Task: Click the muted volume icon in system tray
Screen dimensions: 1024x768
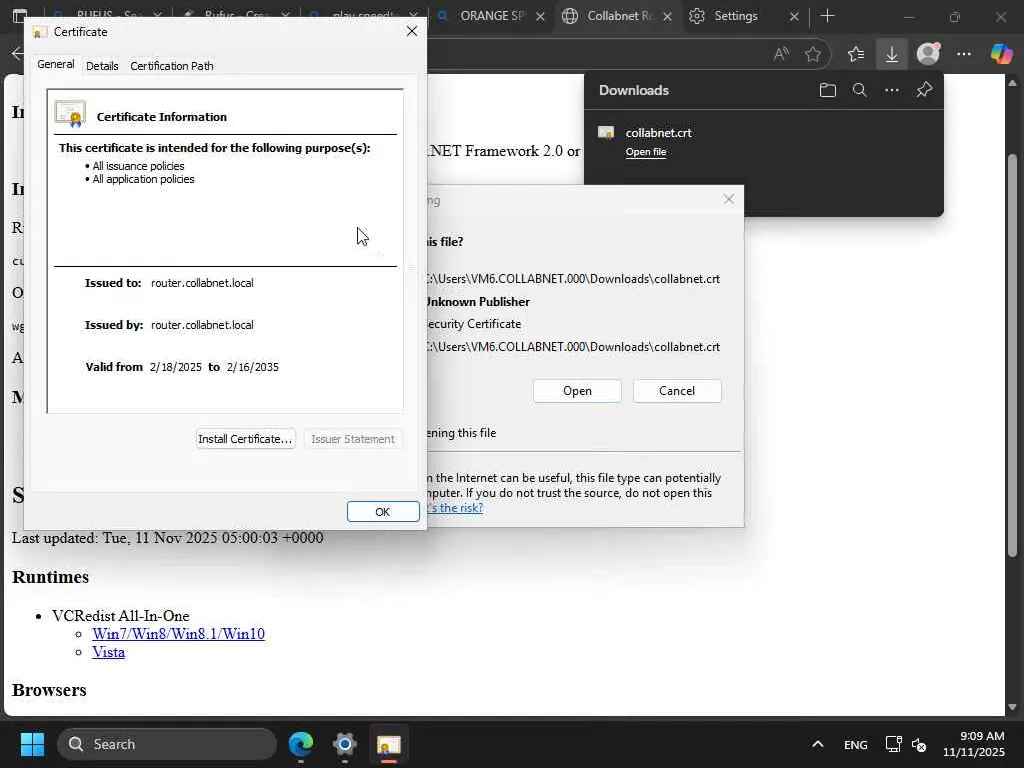Action: coord(919,744)
